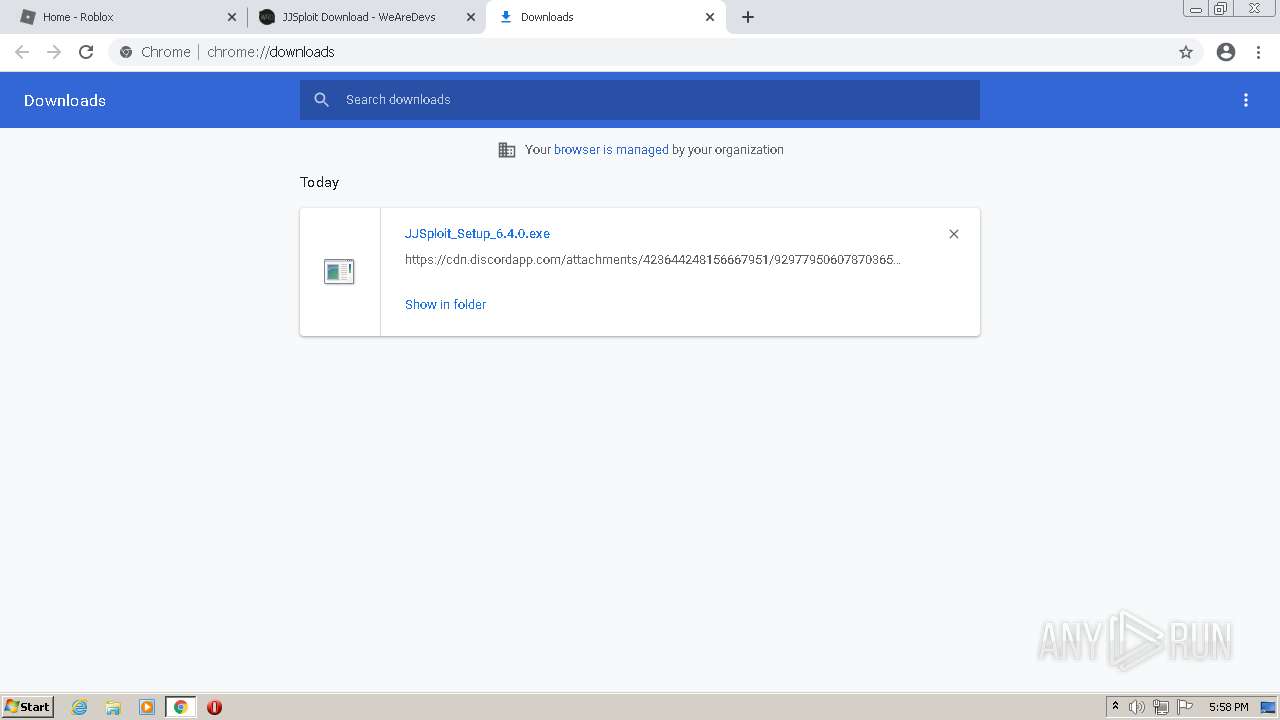Switch to the JJSploit Download - WeAreDevs tab
Image resolution: width=1280 pixels, height=720 pixels.
tap(366, 17)
